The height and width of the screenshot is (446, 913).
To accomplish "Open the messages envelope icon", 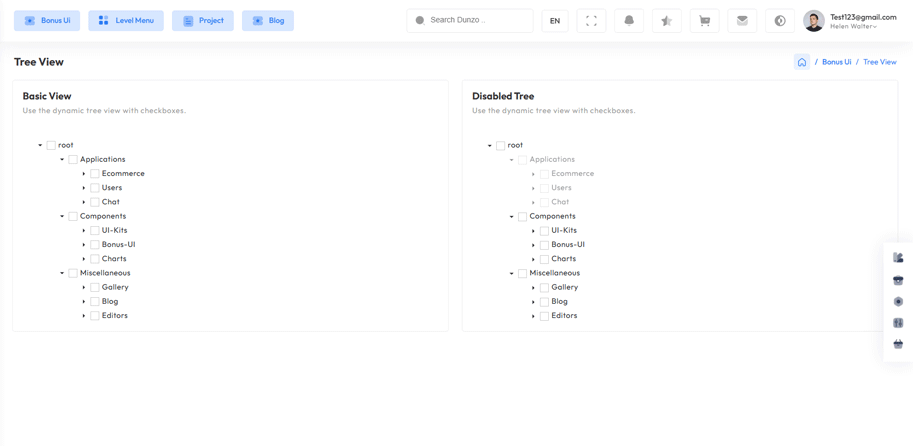I will click(742, 20).
